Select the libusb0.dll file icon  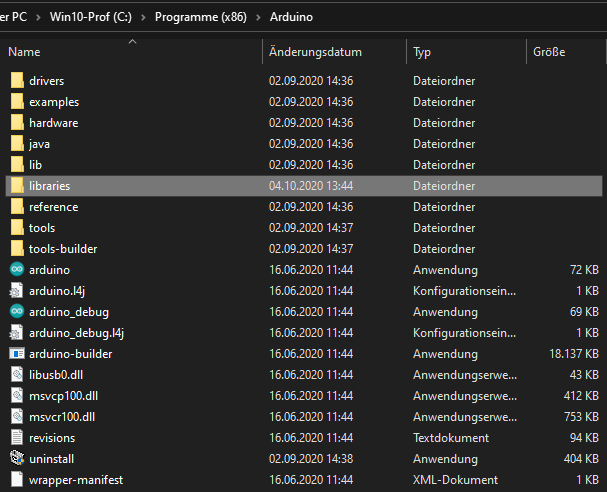point(16,375)
